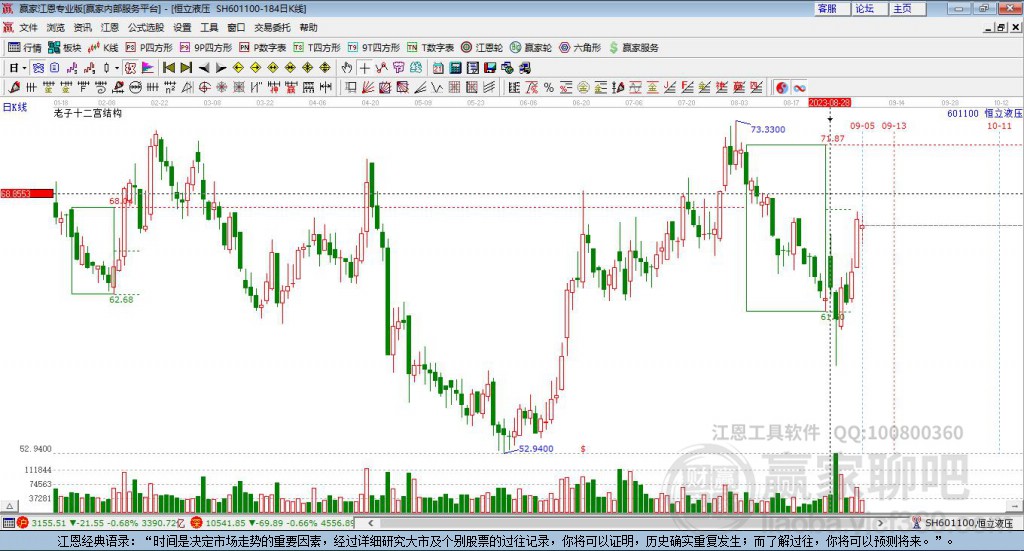This screenshot has height=551, width=1024.
Task: Click the 日K线 chart label
Action: (14, 107)
